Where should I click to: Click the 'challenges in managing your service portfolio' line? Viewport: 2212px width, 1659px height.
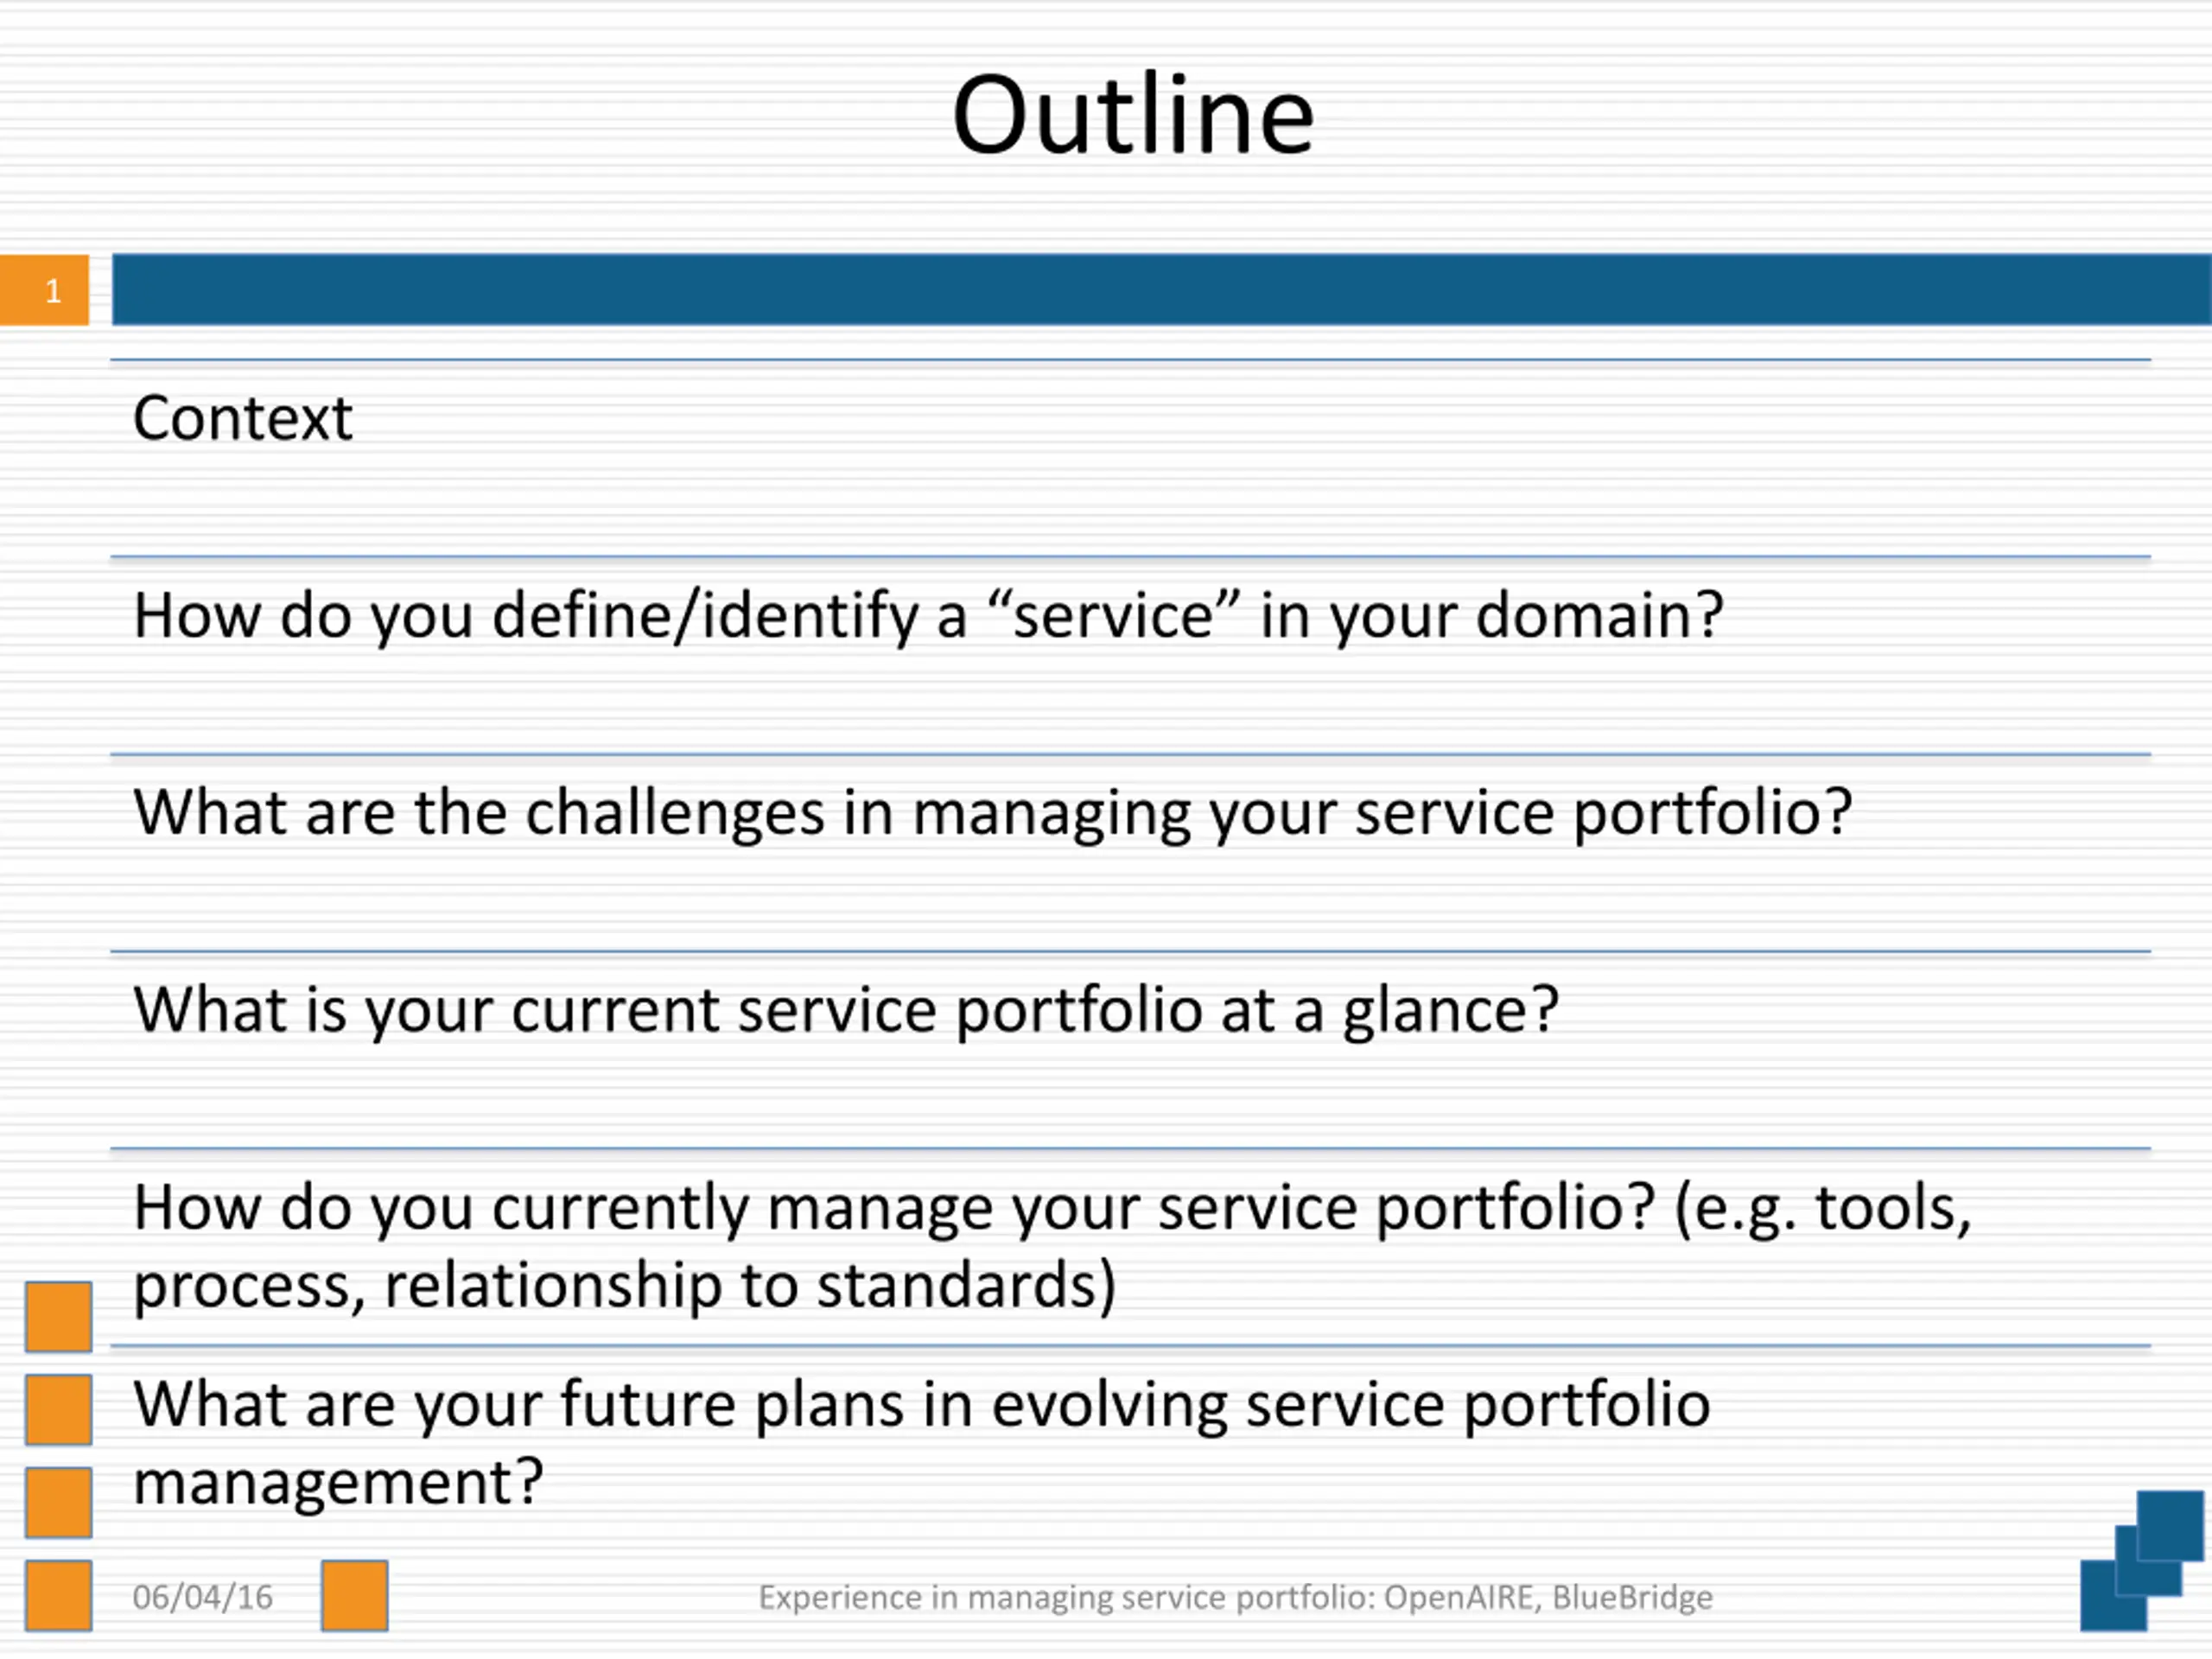(x=993, y=812)
